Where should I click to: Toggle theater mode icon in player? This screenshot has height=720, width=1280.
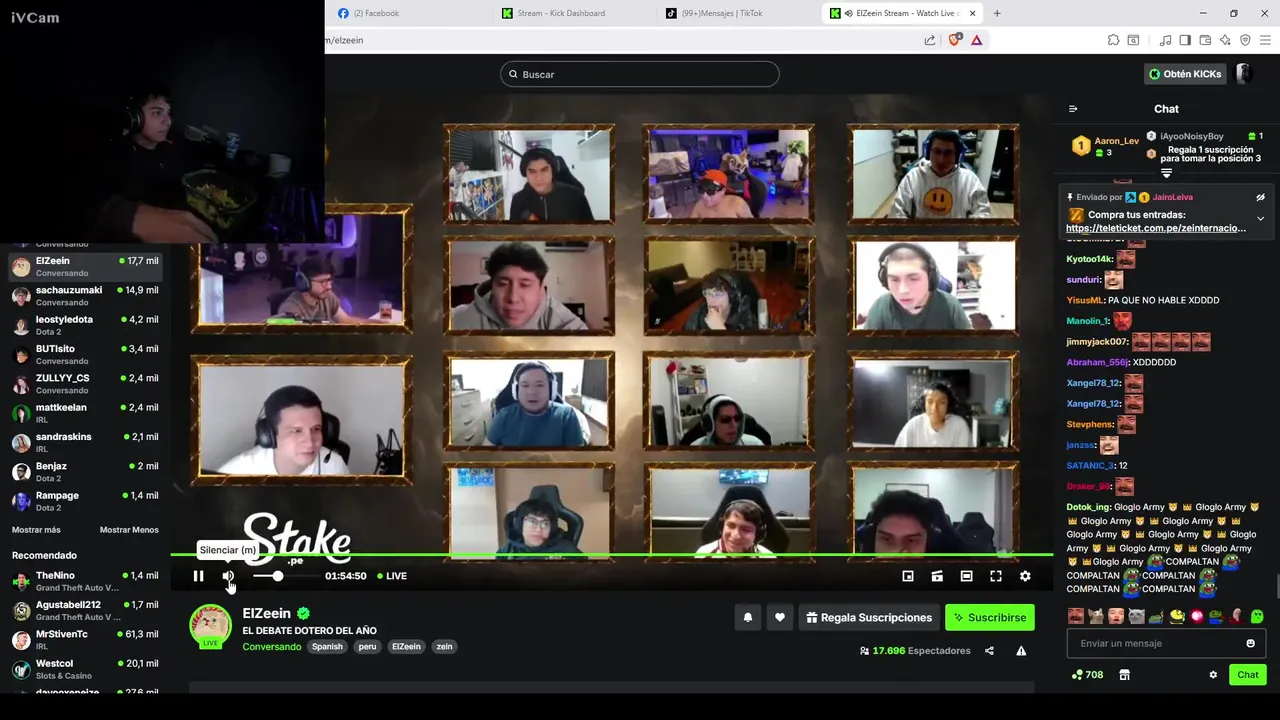click(x=966, y=576)
